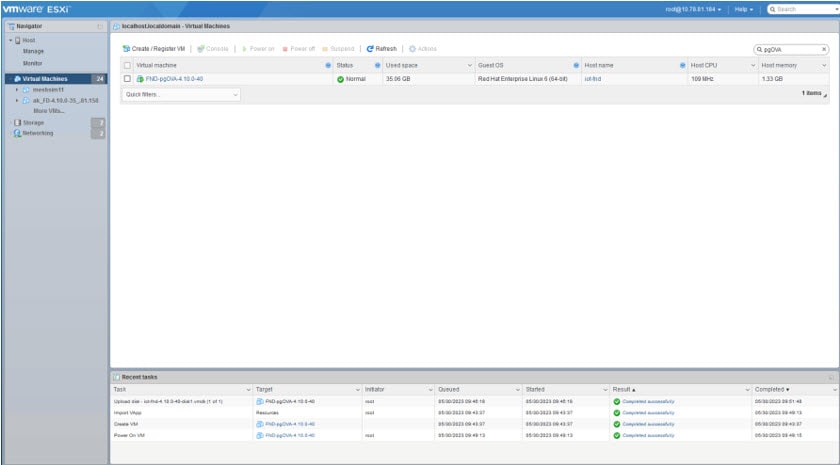Image resolution: width=840 pixels, height=465 pixels.
Task: Click the VMware ESXi logo
Action: coord(36,9)
